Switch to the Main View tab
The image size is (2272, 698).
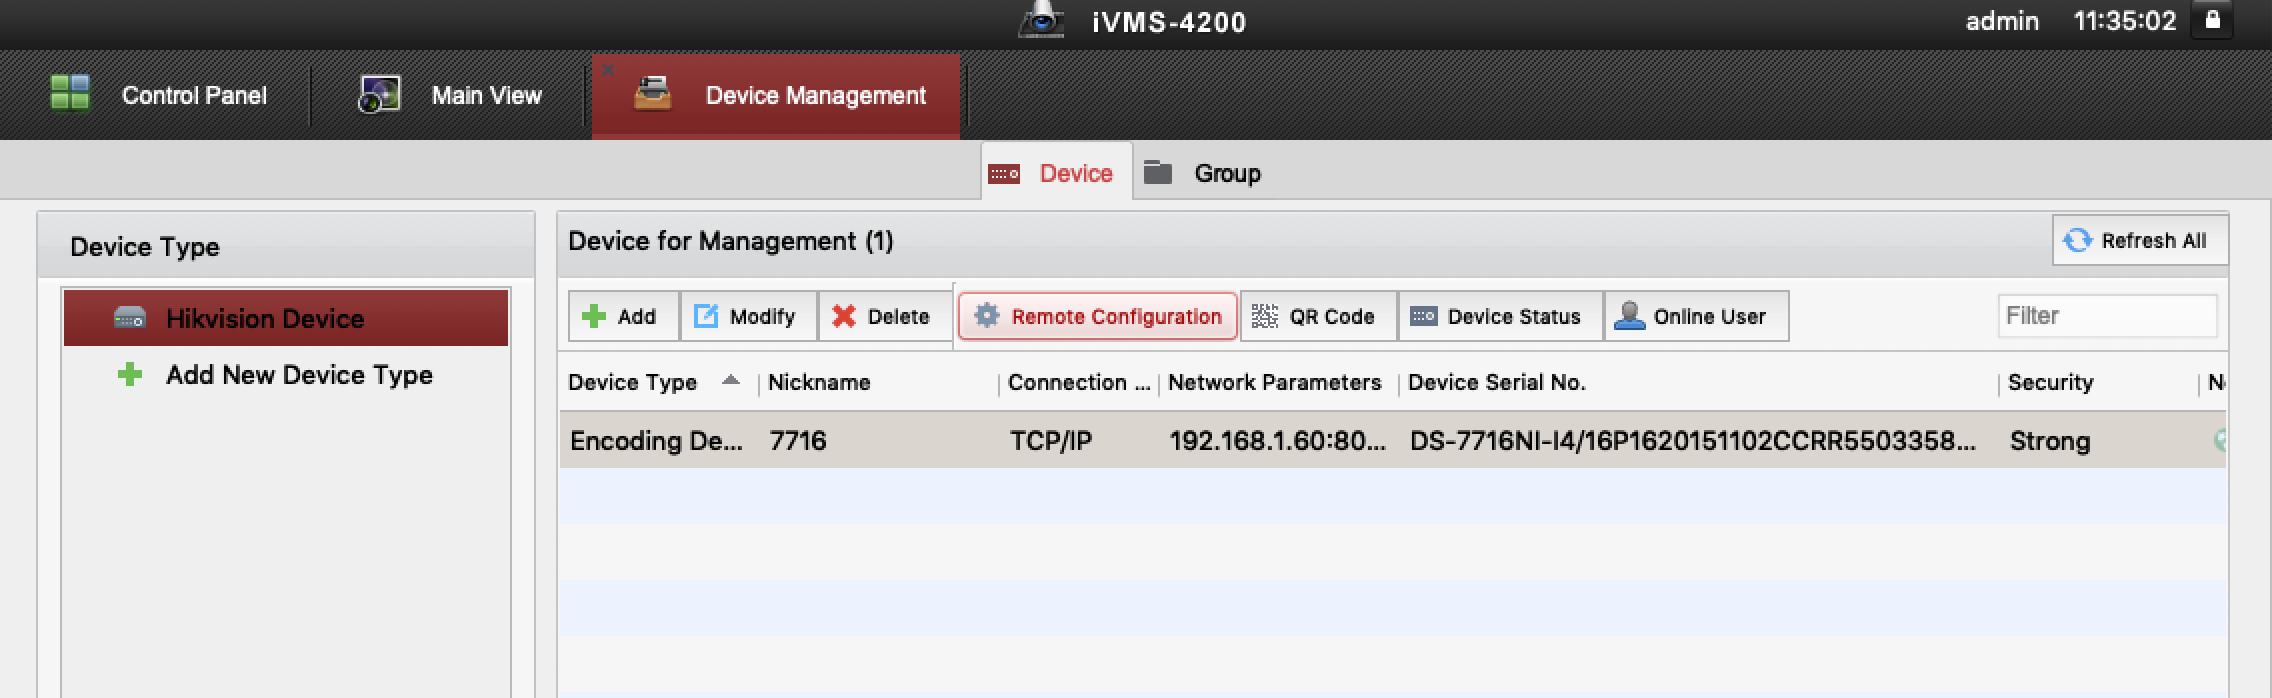point(450,95)
